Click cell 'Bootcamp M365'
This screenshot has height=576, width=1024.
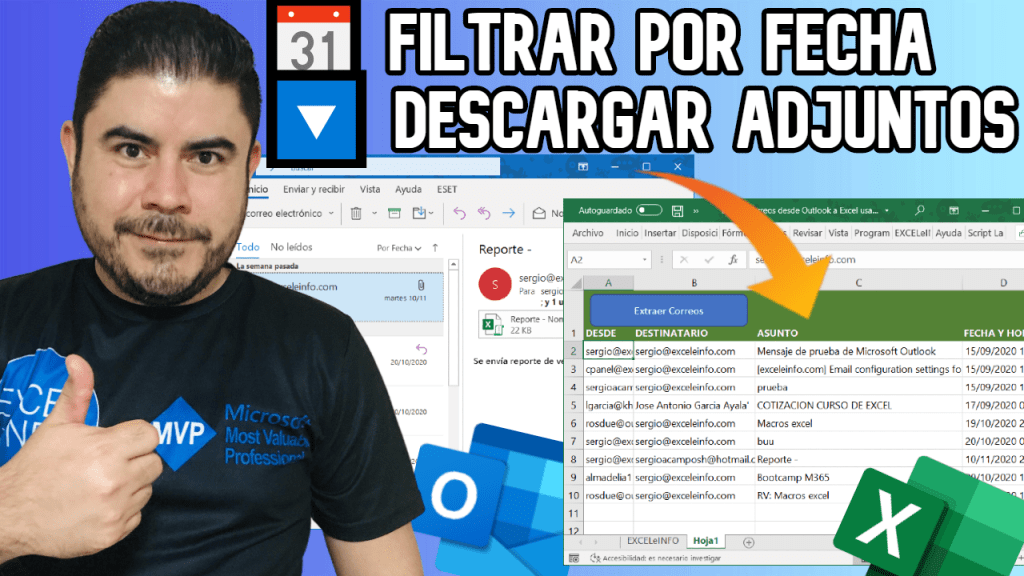tap(858, 477)
